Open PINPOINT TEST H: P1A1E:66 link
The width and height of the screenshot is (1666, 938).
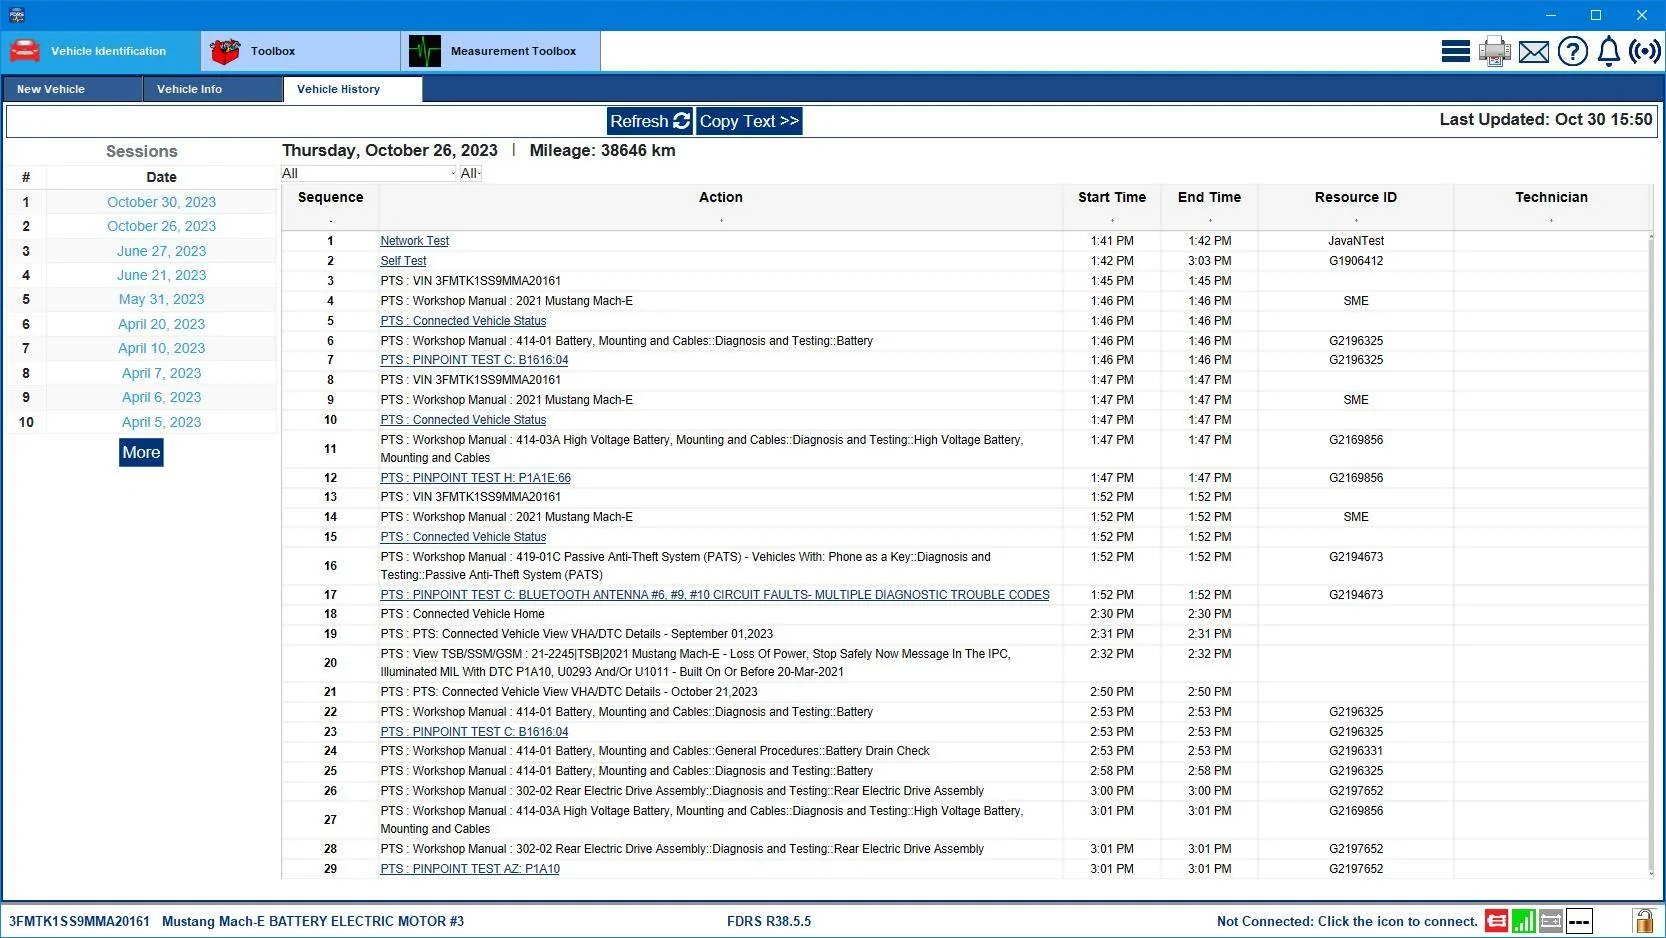475,478
